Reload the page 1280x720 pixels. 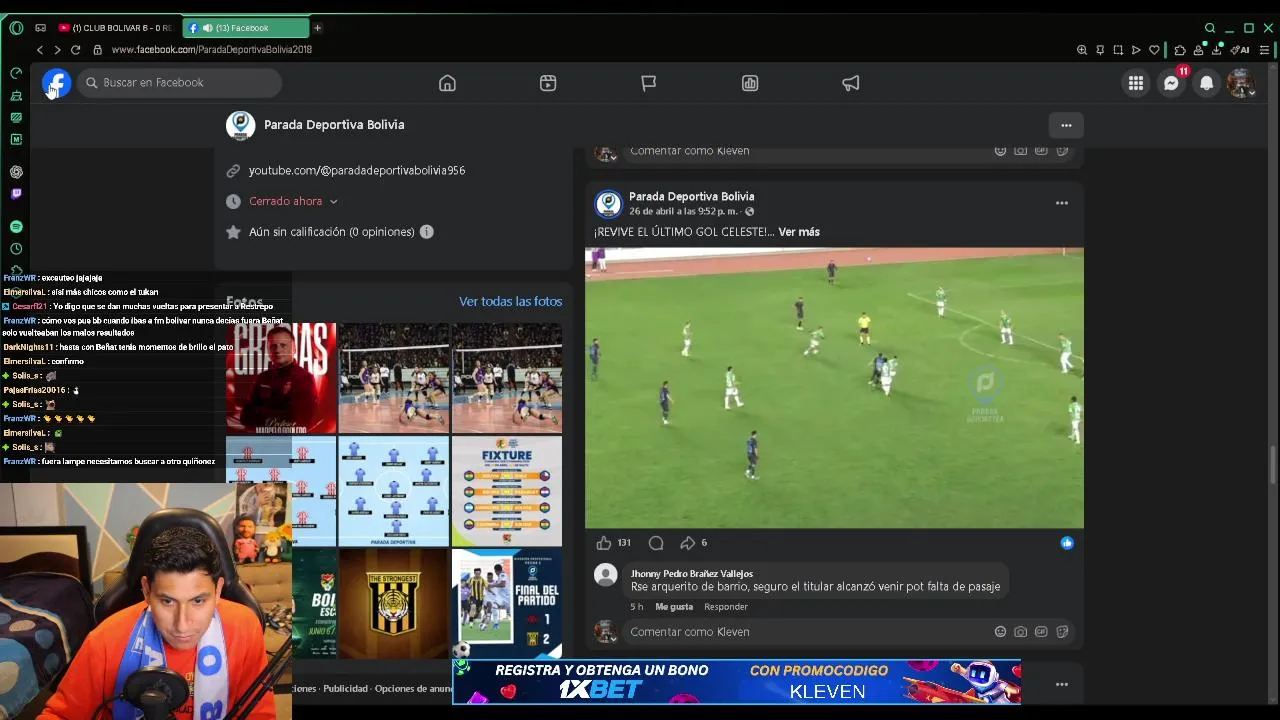pos(75,50)
